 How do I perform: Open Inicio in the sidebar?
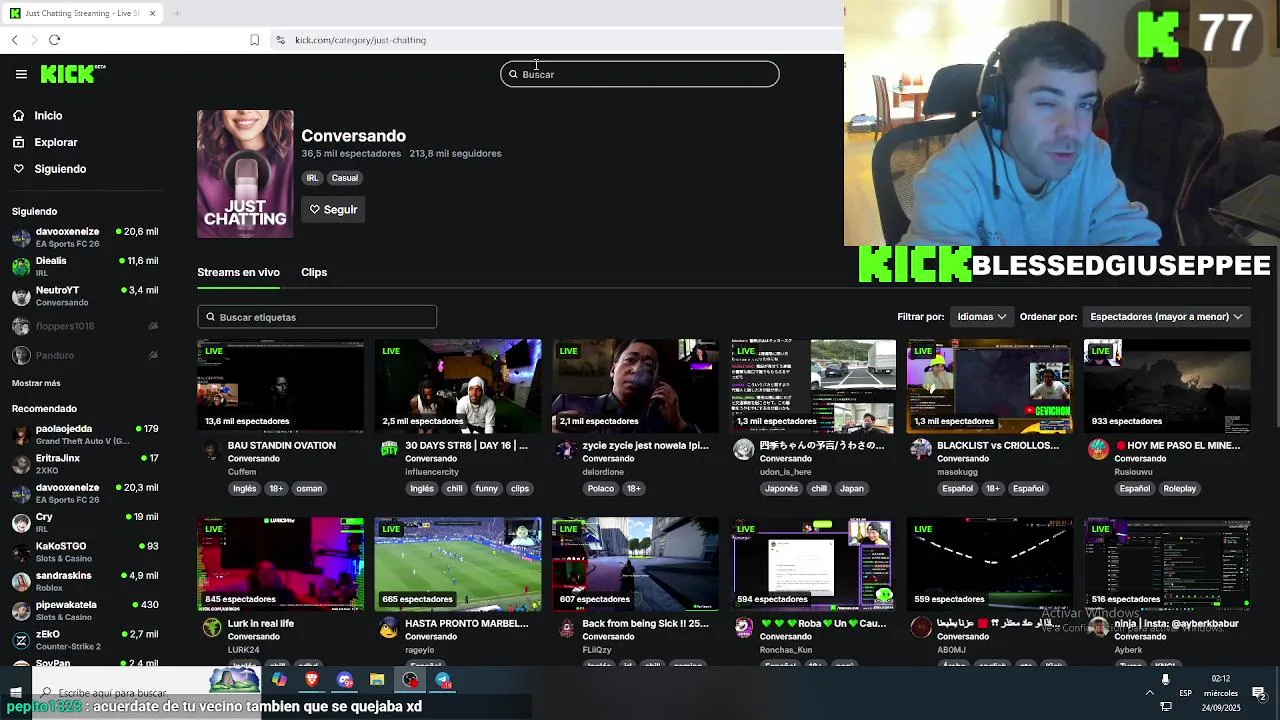(x=48, y=116)
